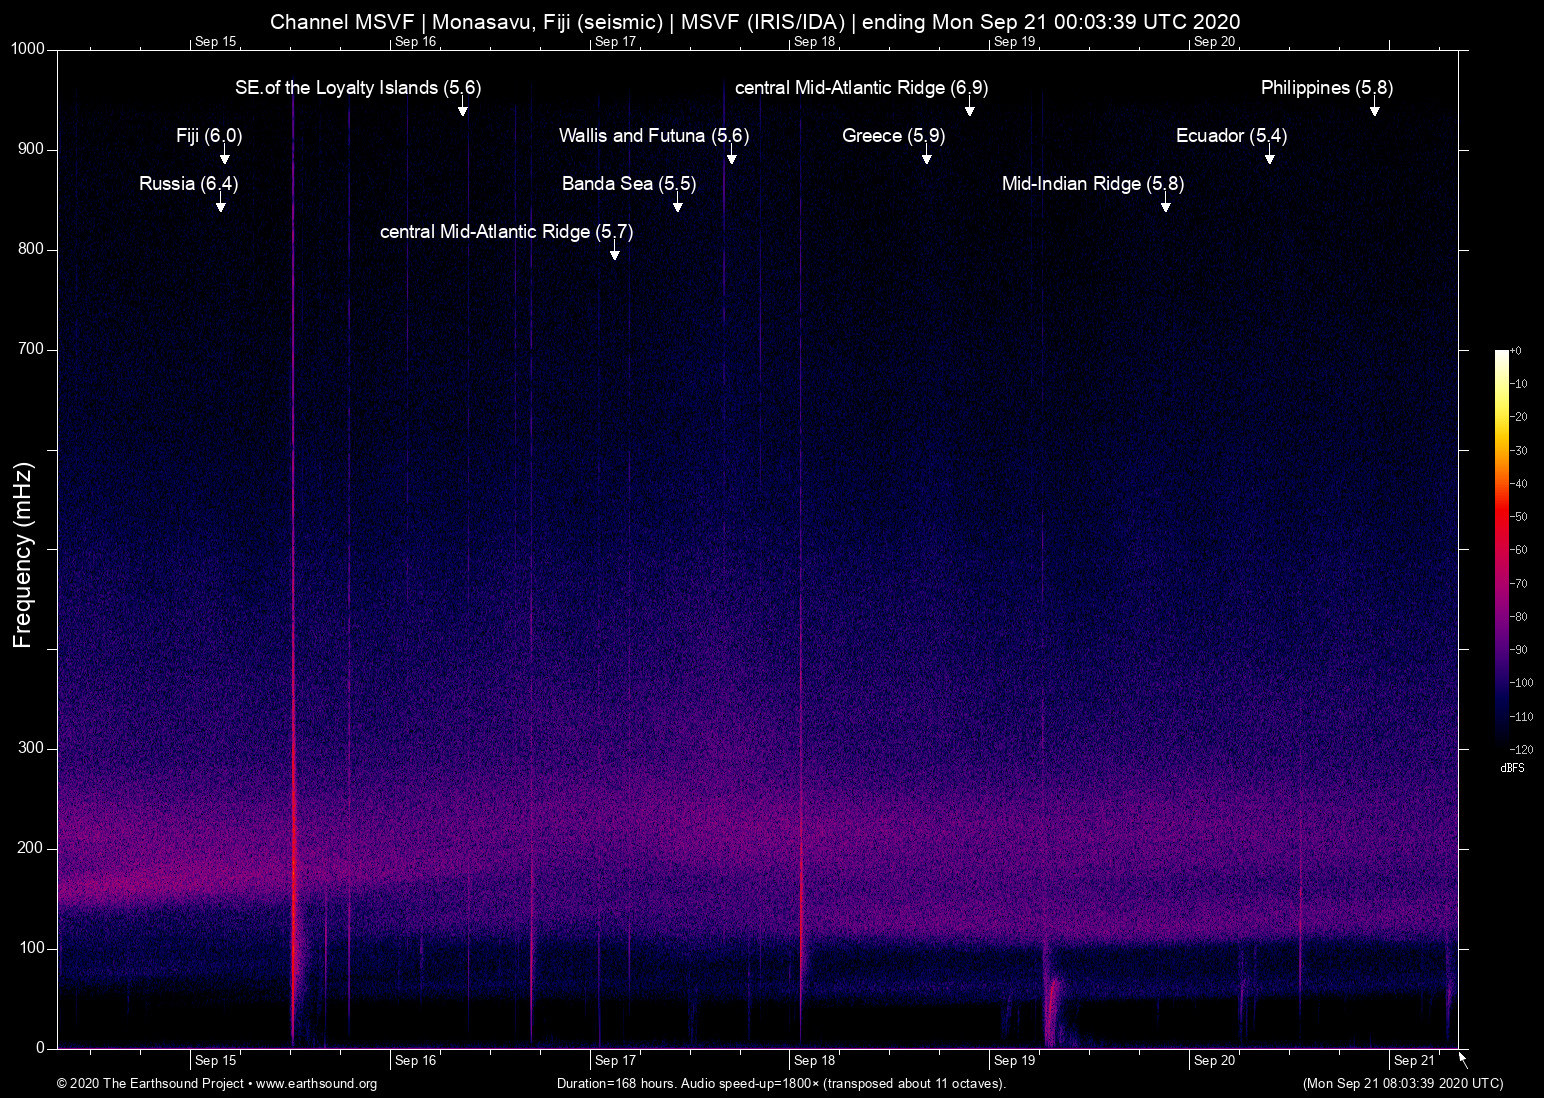Select the Wallis and Futuna (5.6) label
The image size is (1544, 1098).
(653, 136)
